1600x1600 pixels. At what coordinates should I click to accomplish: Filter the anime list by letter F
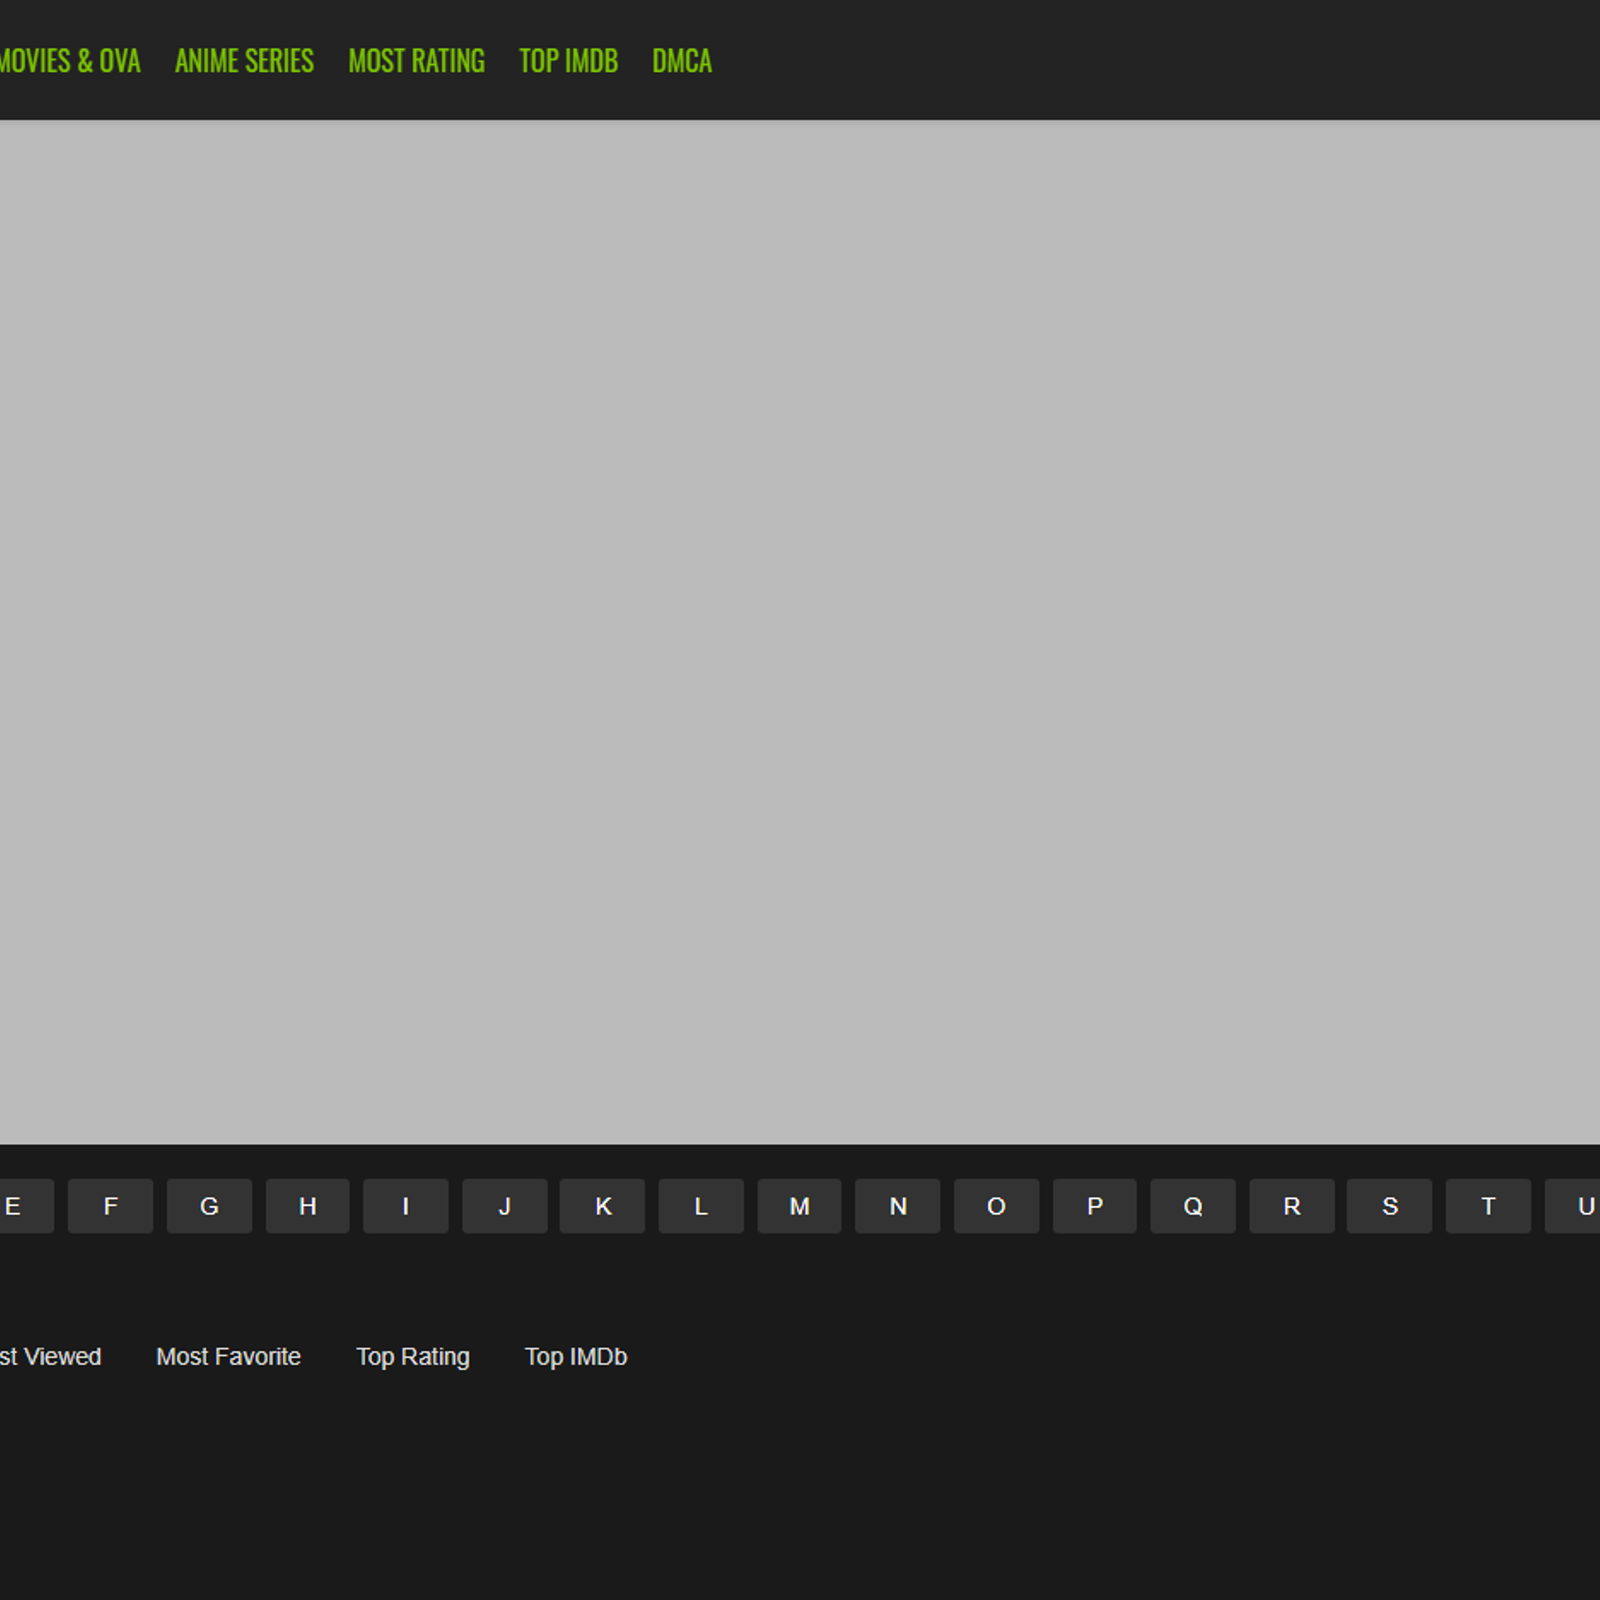coord(110,1206)
